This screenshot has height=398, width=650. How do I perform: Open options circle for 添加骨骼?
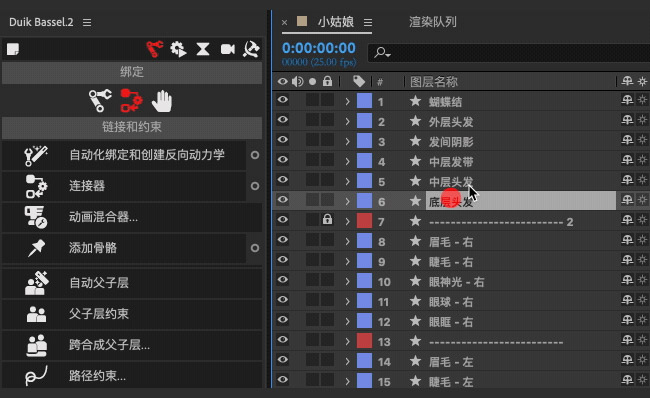[x=255, y=248]
